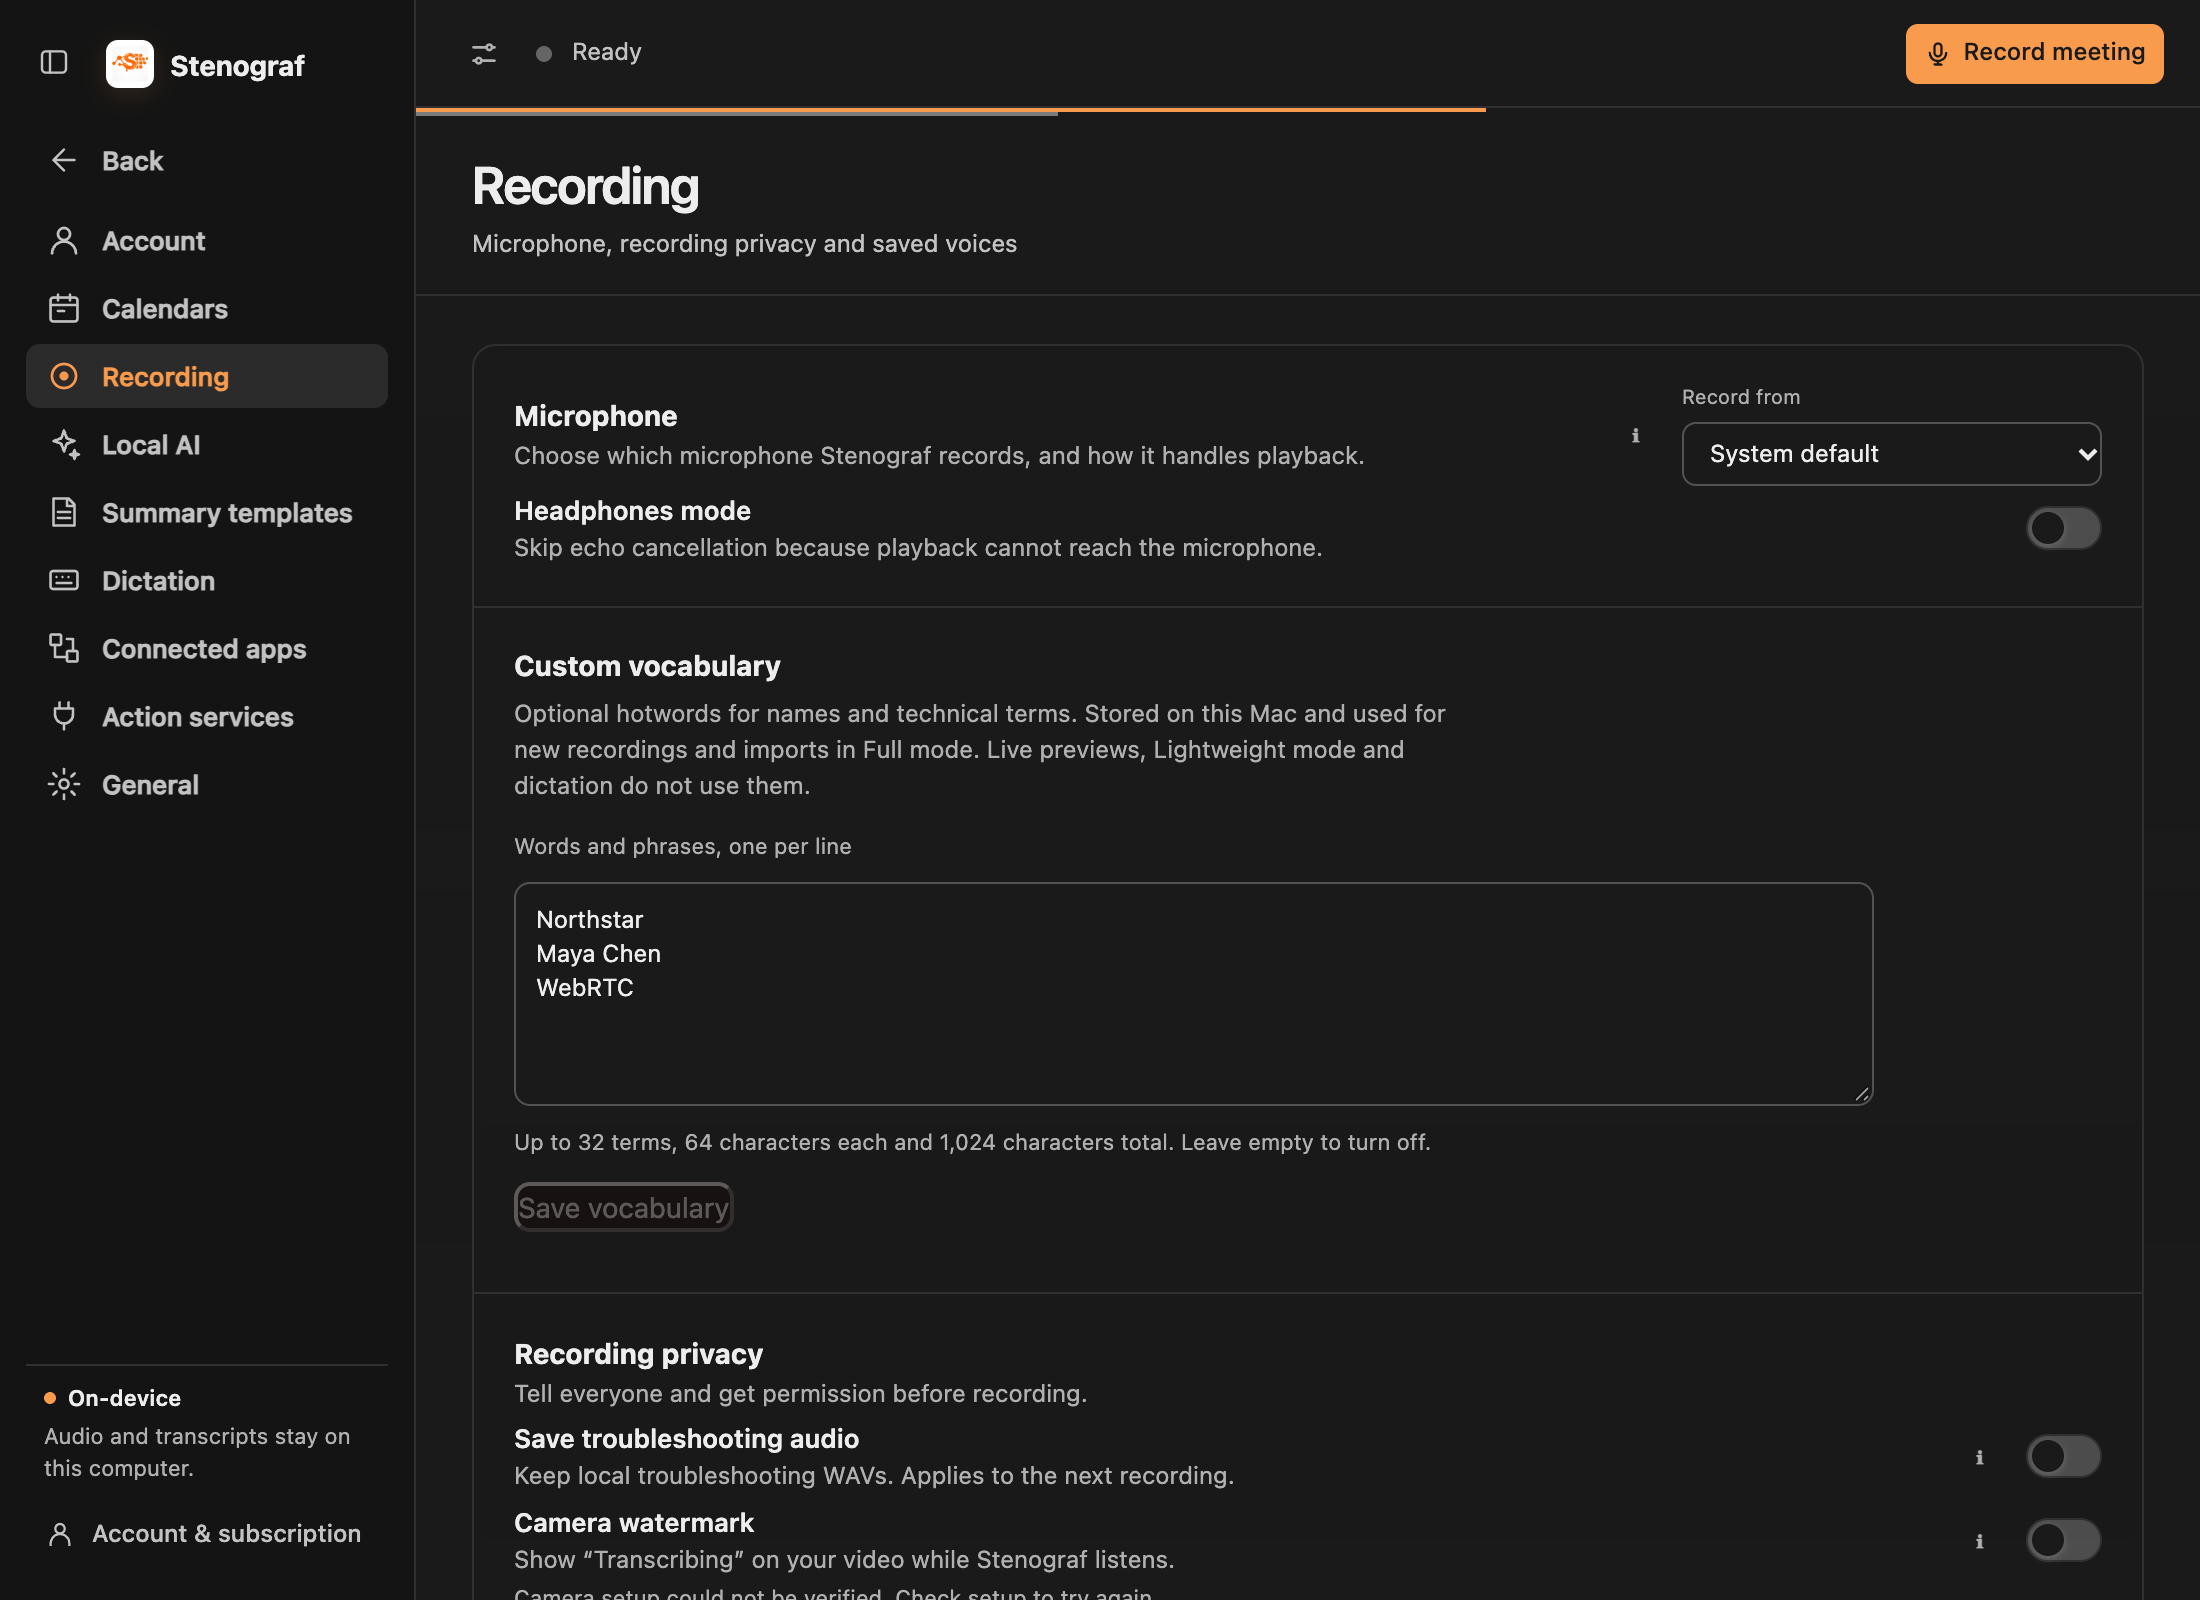Open the Local AI settings section
This screenshot has width=2200, height=1600.
pyautogui.click(x=207, y=444)
